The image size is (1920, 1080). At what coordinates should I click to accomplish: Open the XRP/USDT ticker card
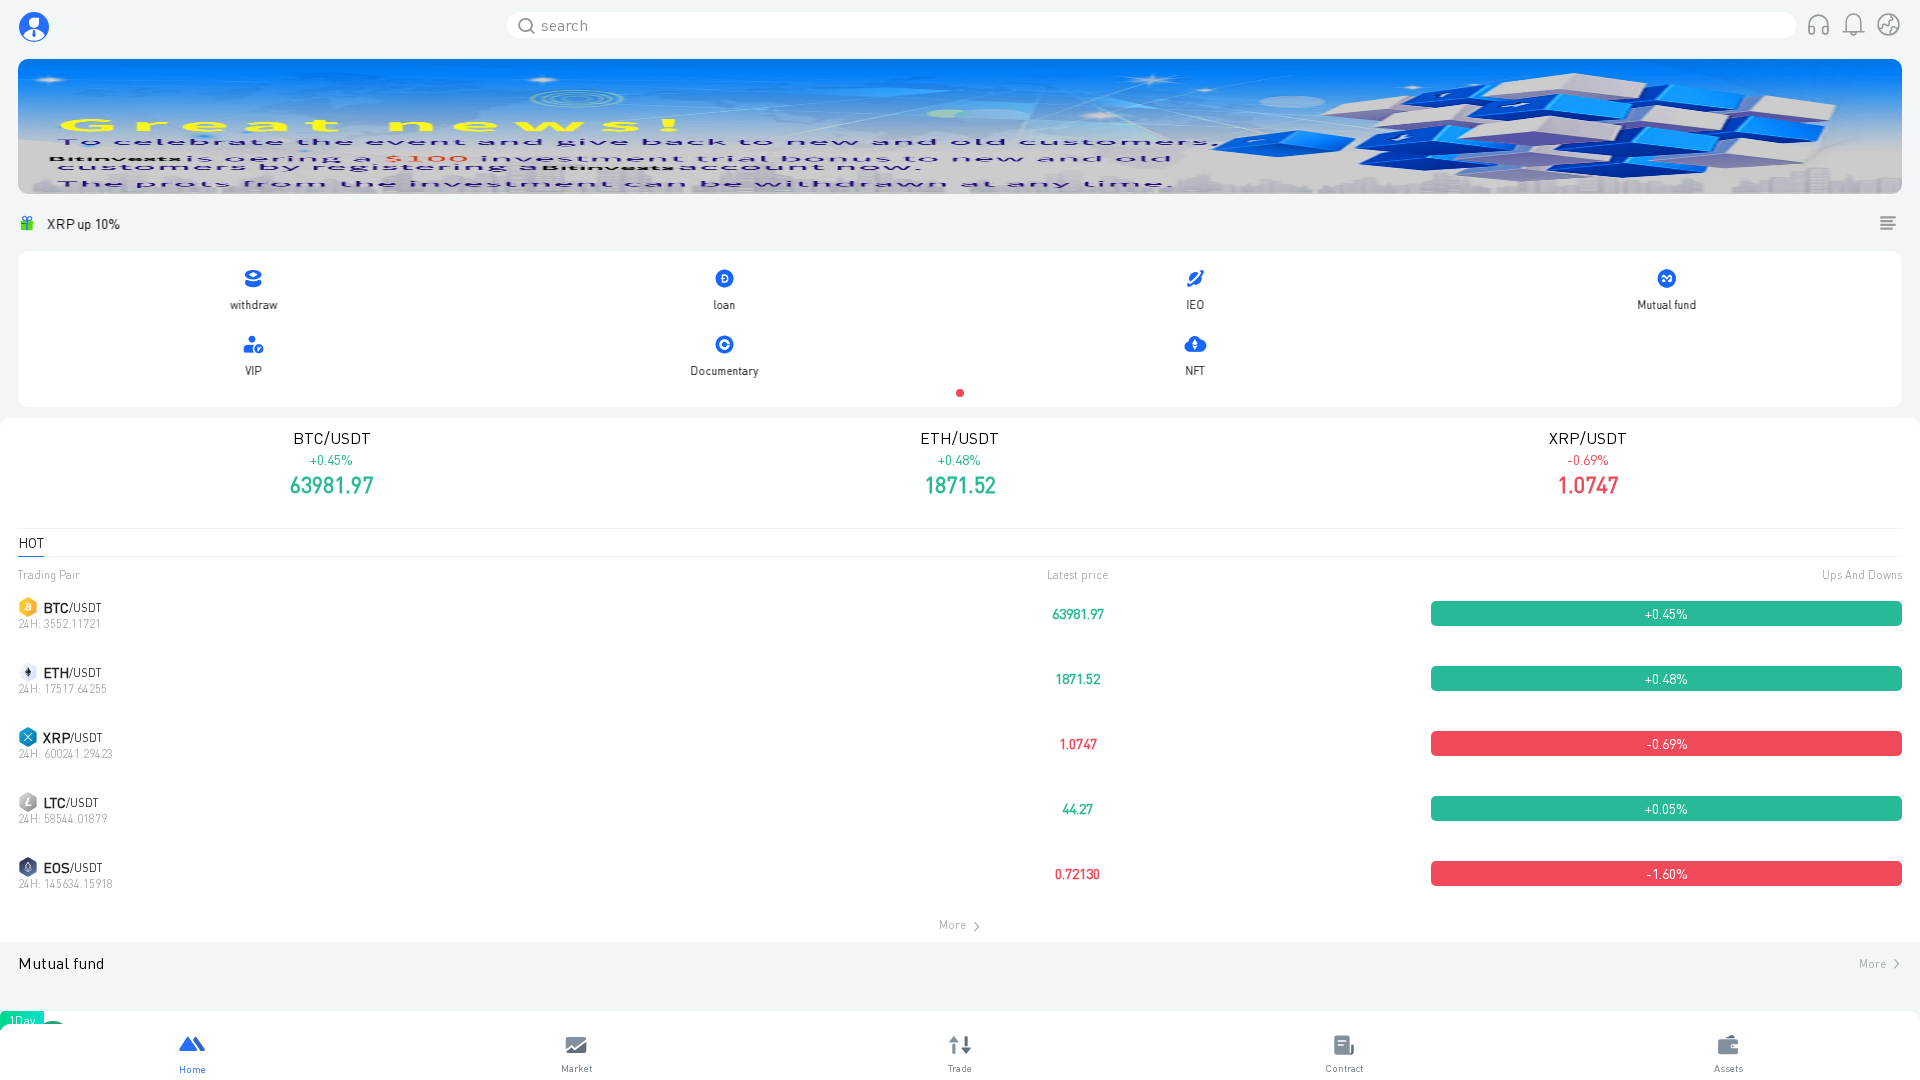click(x=1587, y=464)
